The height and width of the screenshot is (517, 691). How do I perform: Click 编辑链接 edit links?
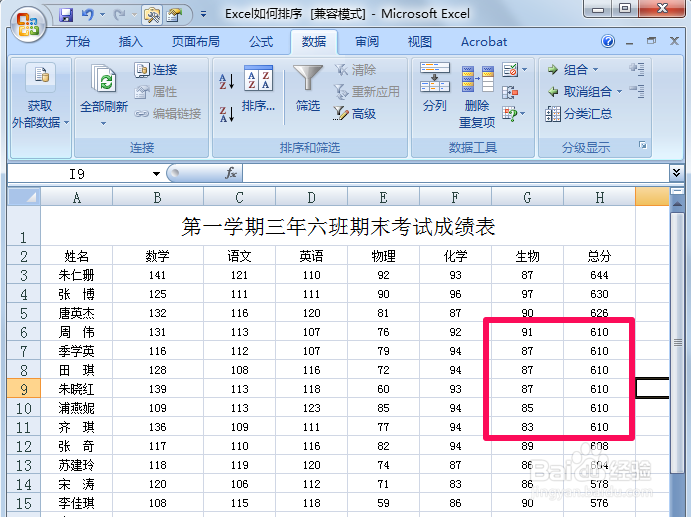tap(168, 114)
